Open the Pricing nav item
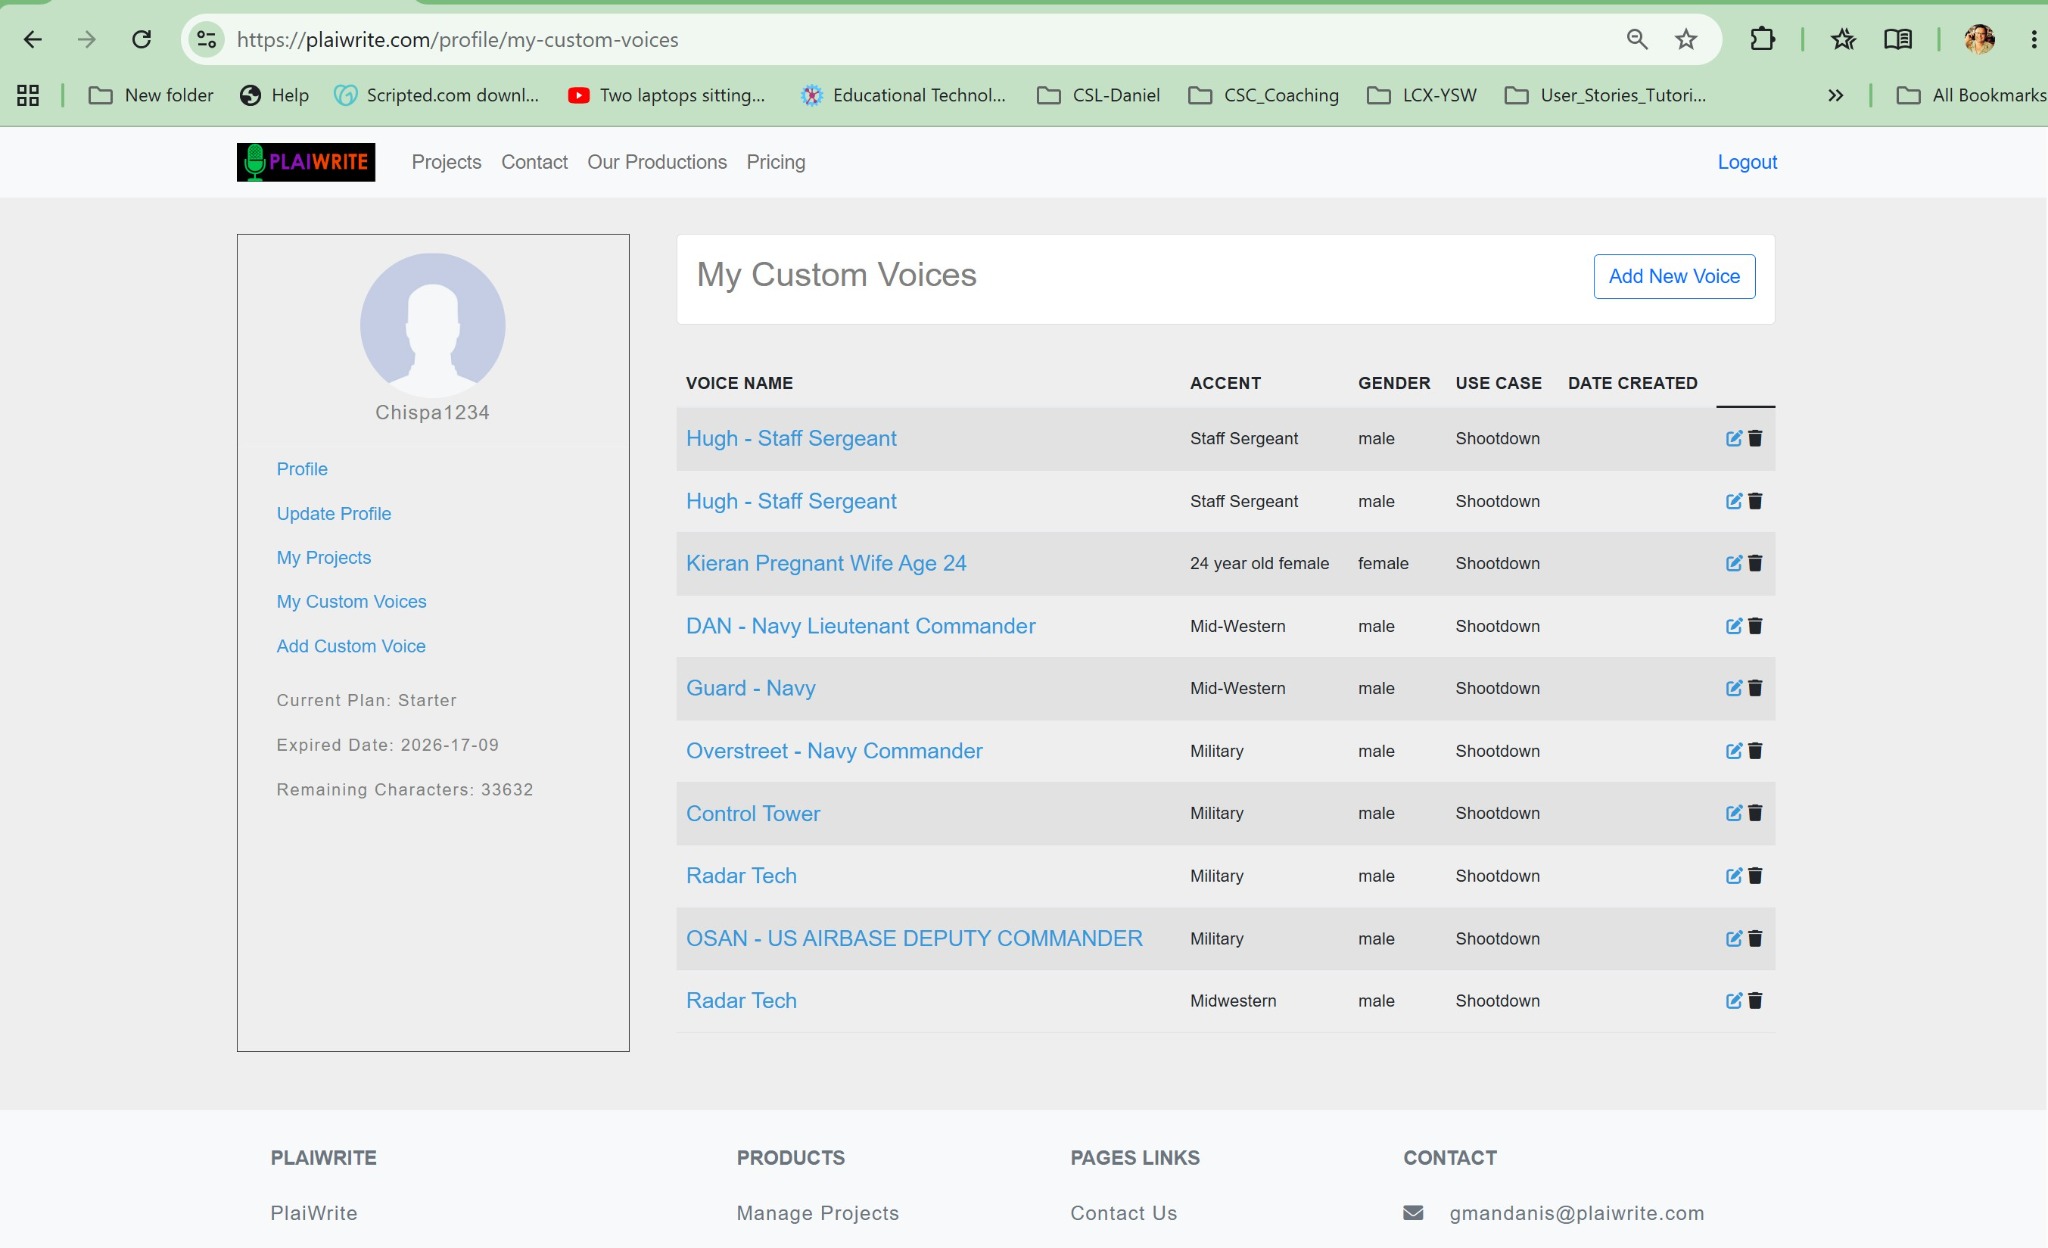 776,162
